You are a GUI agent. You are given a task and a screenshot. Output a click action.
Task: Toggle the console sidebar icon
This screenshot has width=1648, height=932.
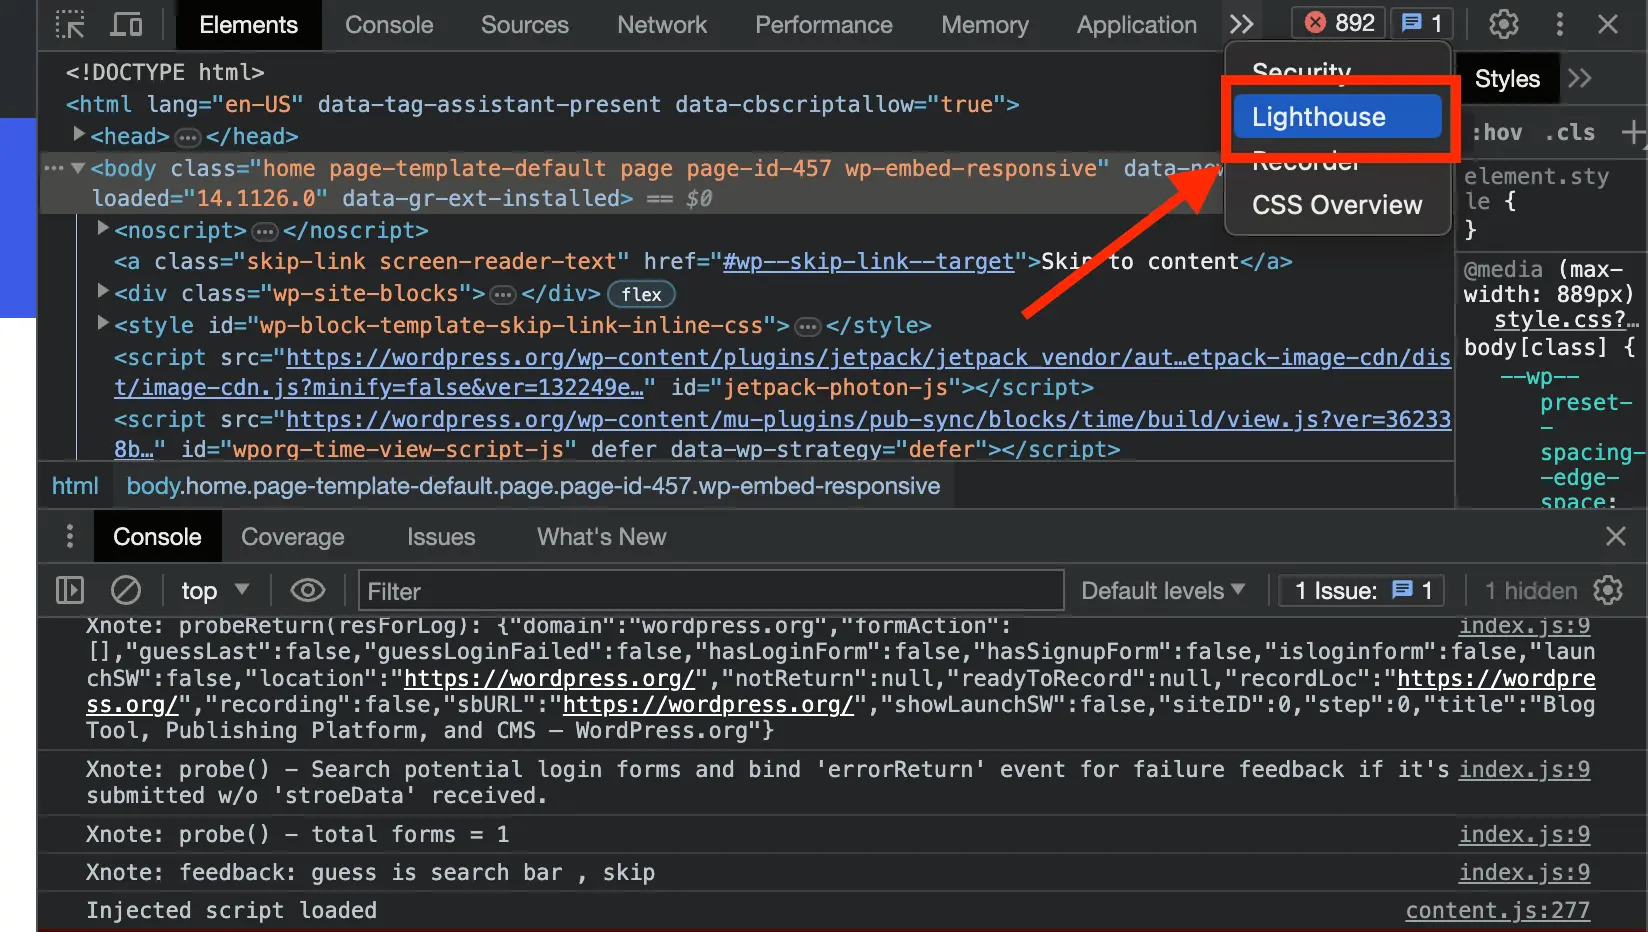70,590
